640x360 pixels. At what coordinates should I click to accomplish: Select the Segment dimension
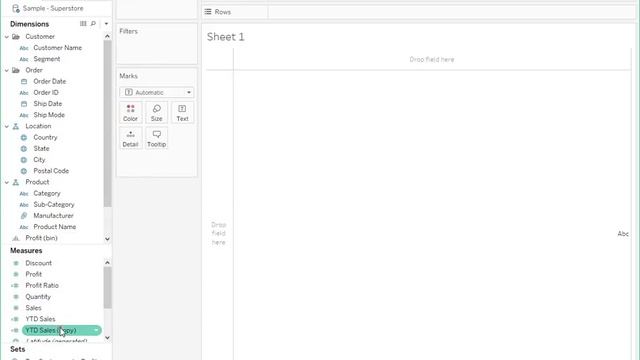pyautogui.click(x=47, y=59)
